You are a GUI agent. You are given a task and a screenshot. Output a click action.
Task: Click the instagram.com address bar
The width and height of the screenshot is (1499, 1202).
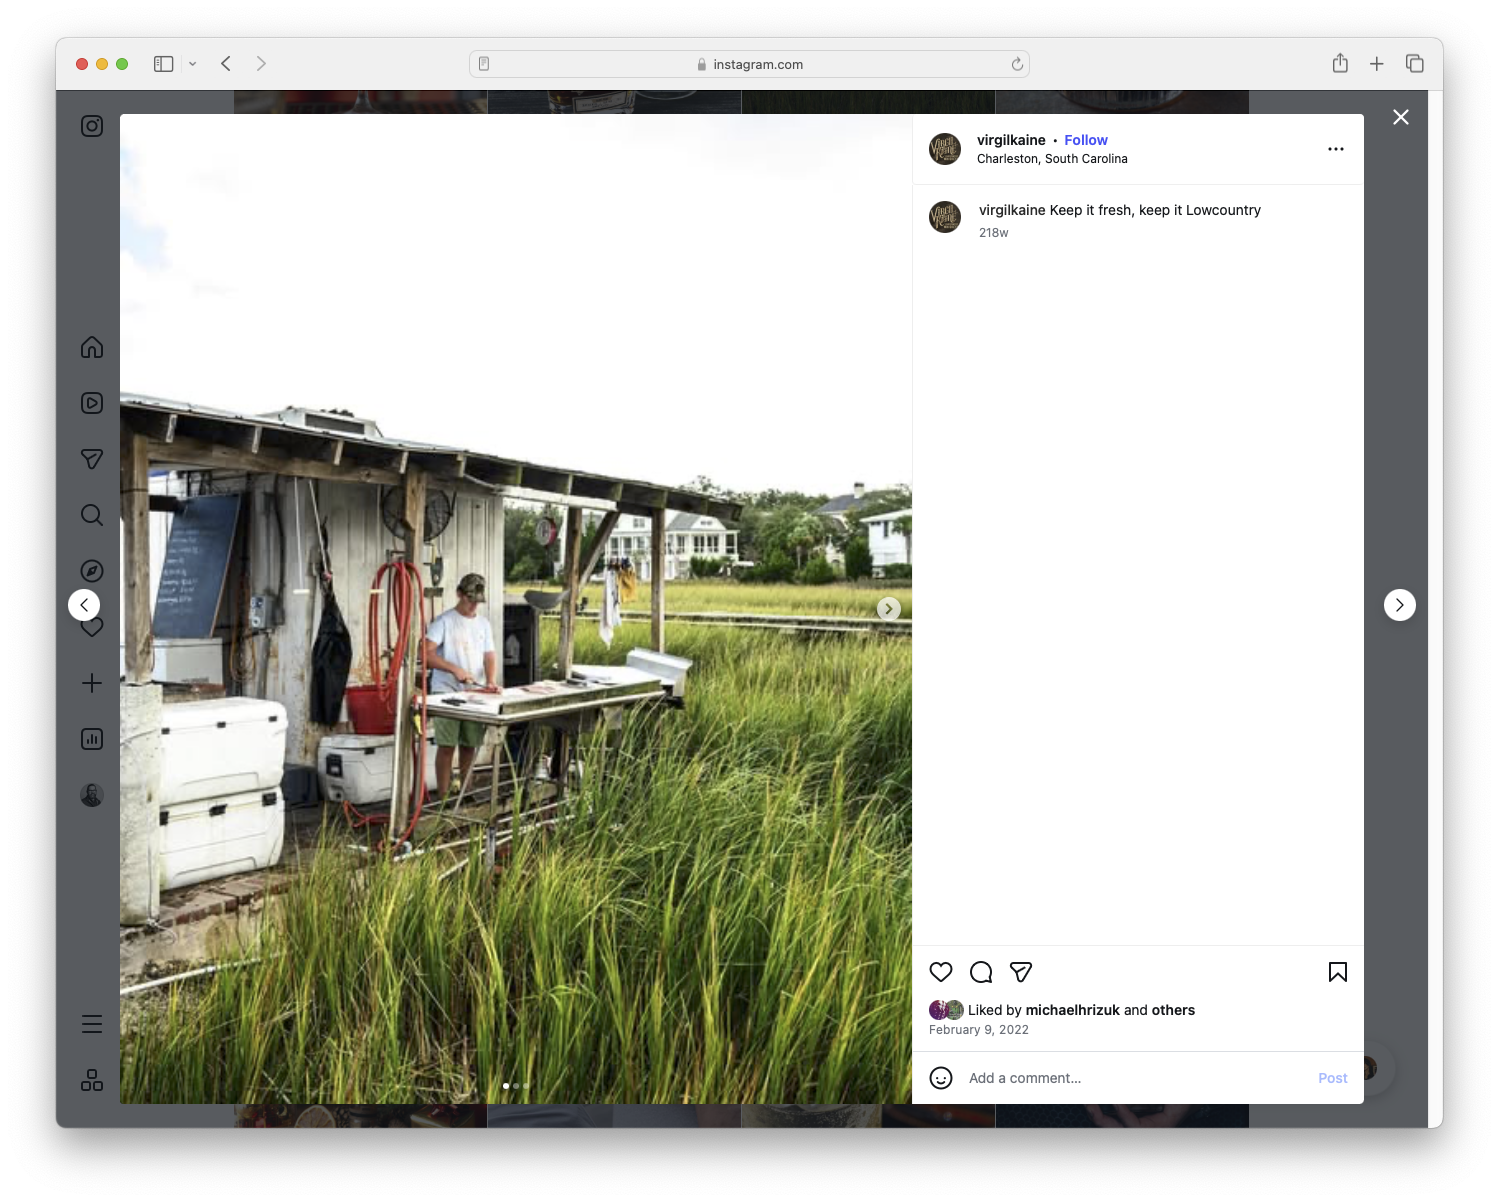click(x=750, y=64)
